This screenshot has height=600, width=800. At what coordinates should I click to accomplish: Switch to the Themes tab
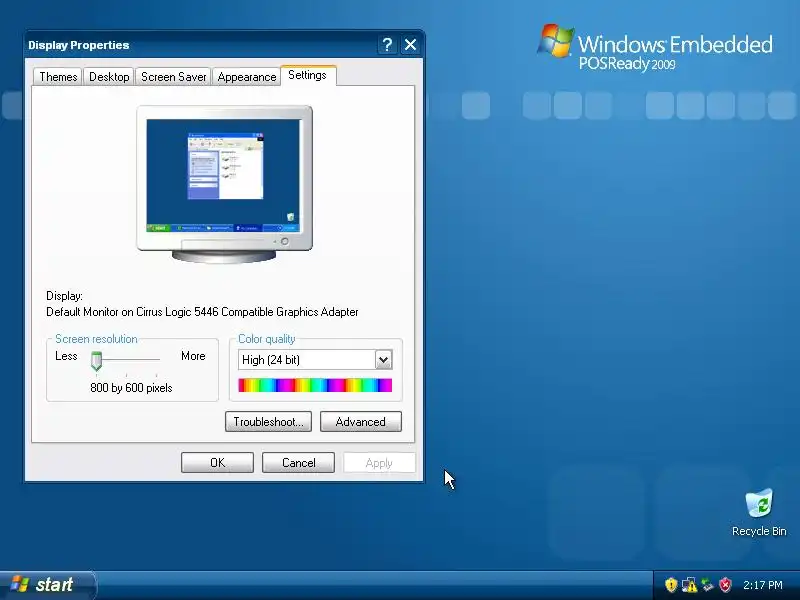pyautogui.click(x=58, y=77)
